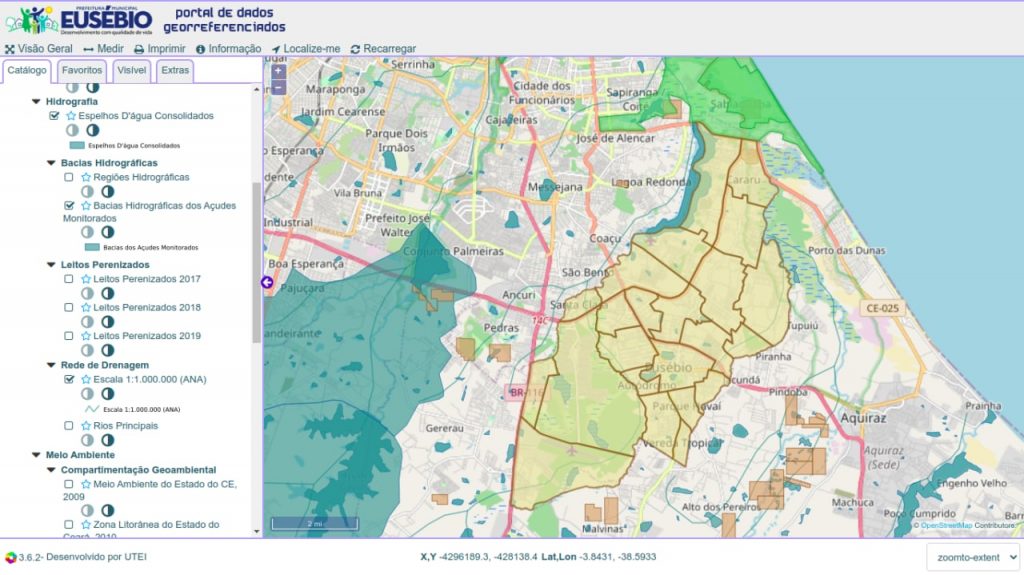Click Localize-me to find my location
The height and width of the screenshot is (575, 1024).
pyautogui.click(x=306, y=49)
